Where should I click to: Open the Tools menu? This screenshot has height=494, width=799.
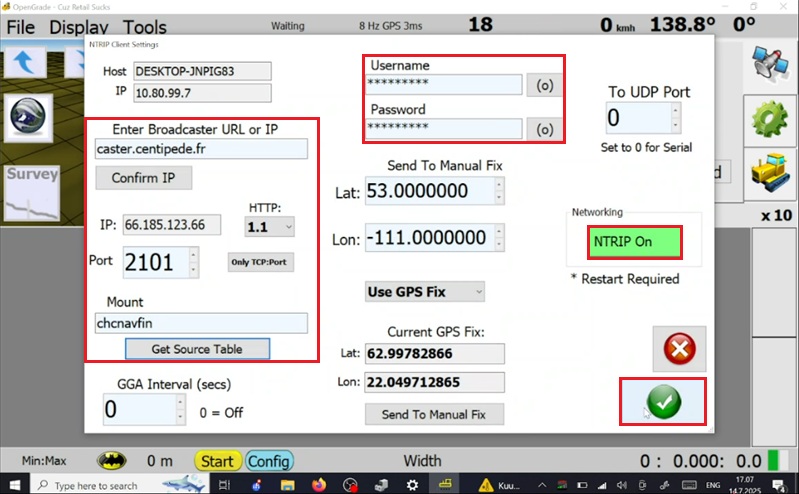point(145,26)
